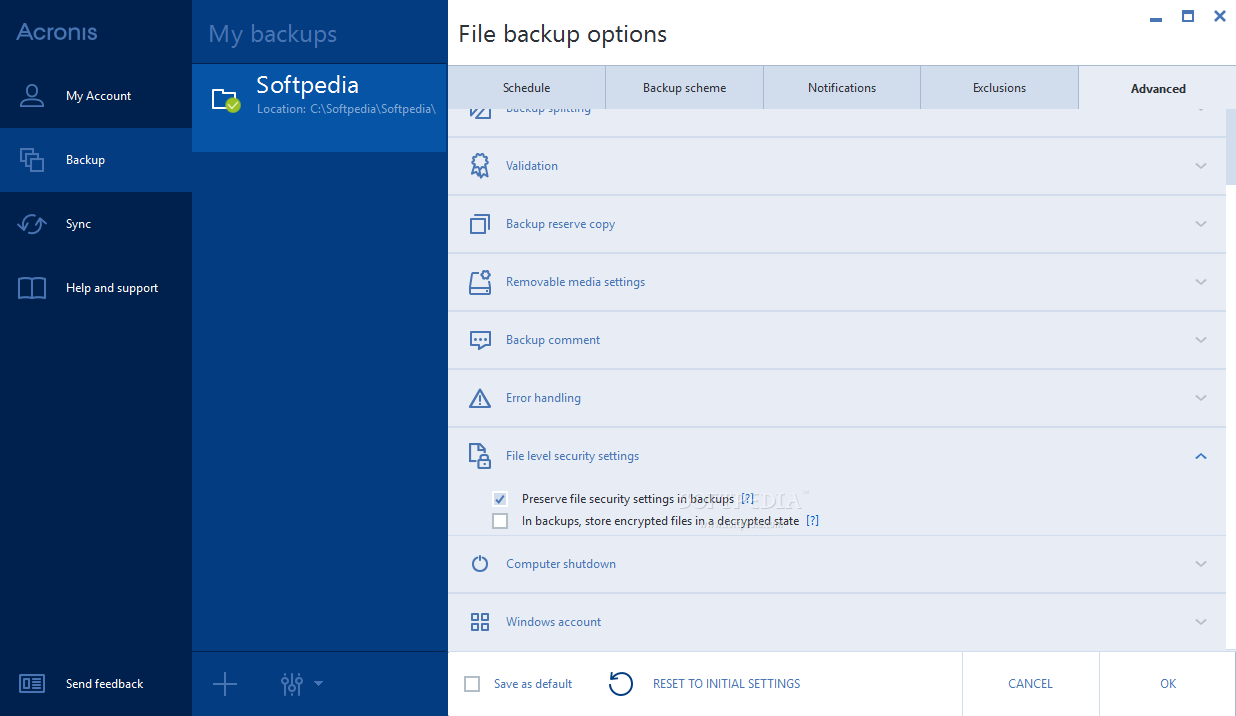Enable storing encrypted files in decrypted state

(500, 521)
